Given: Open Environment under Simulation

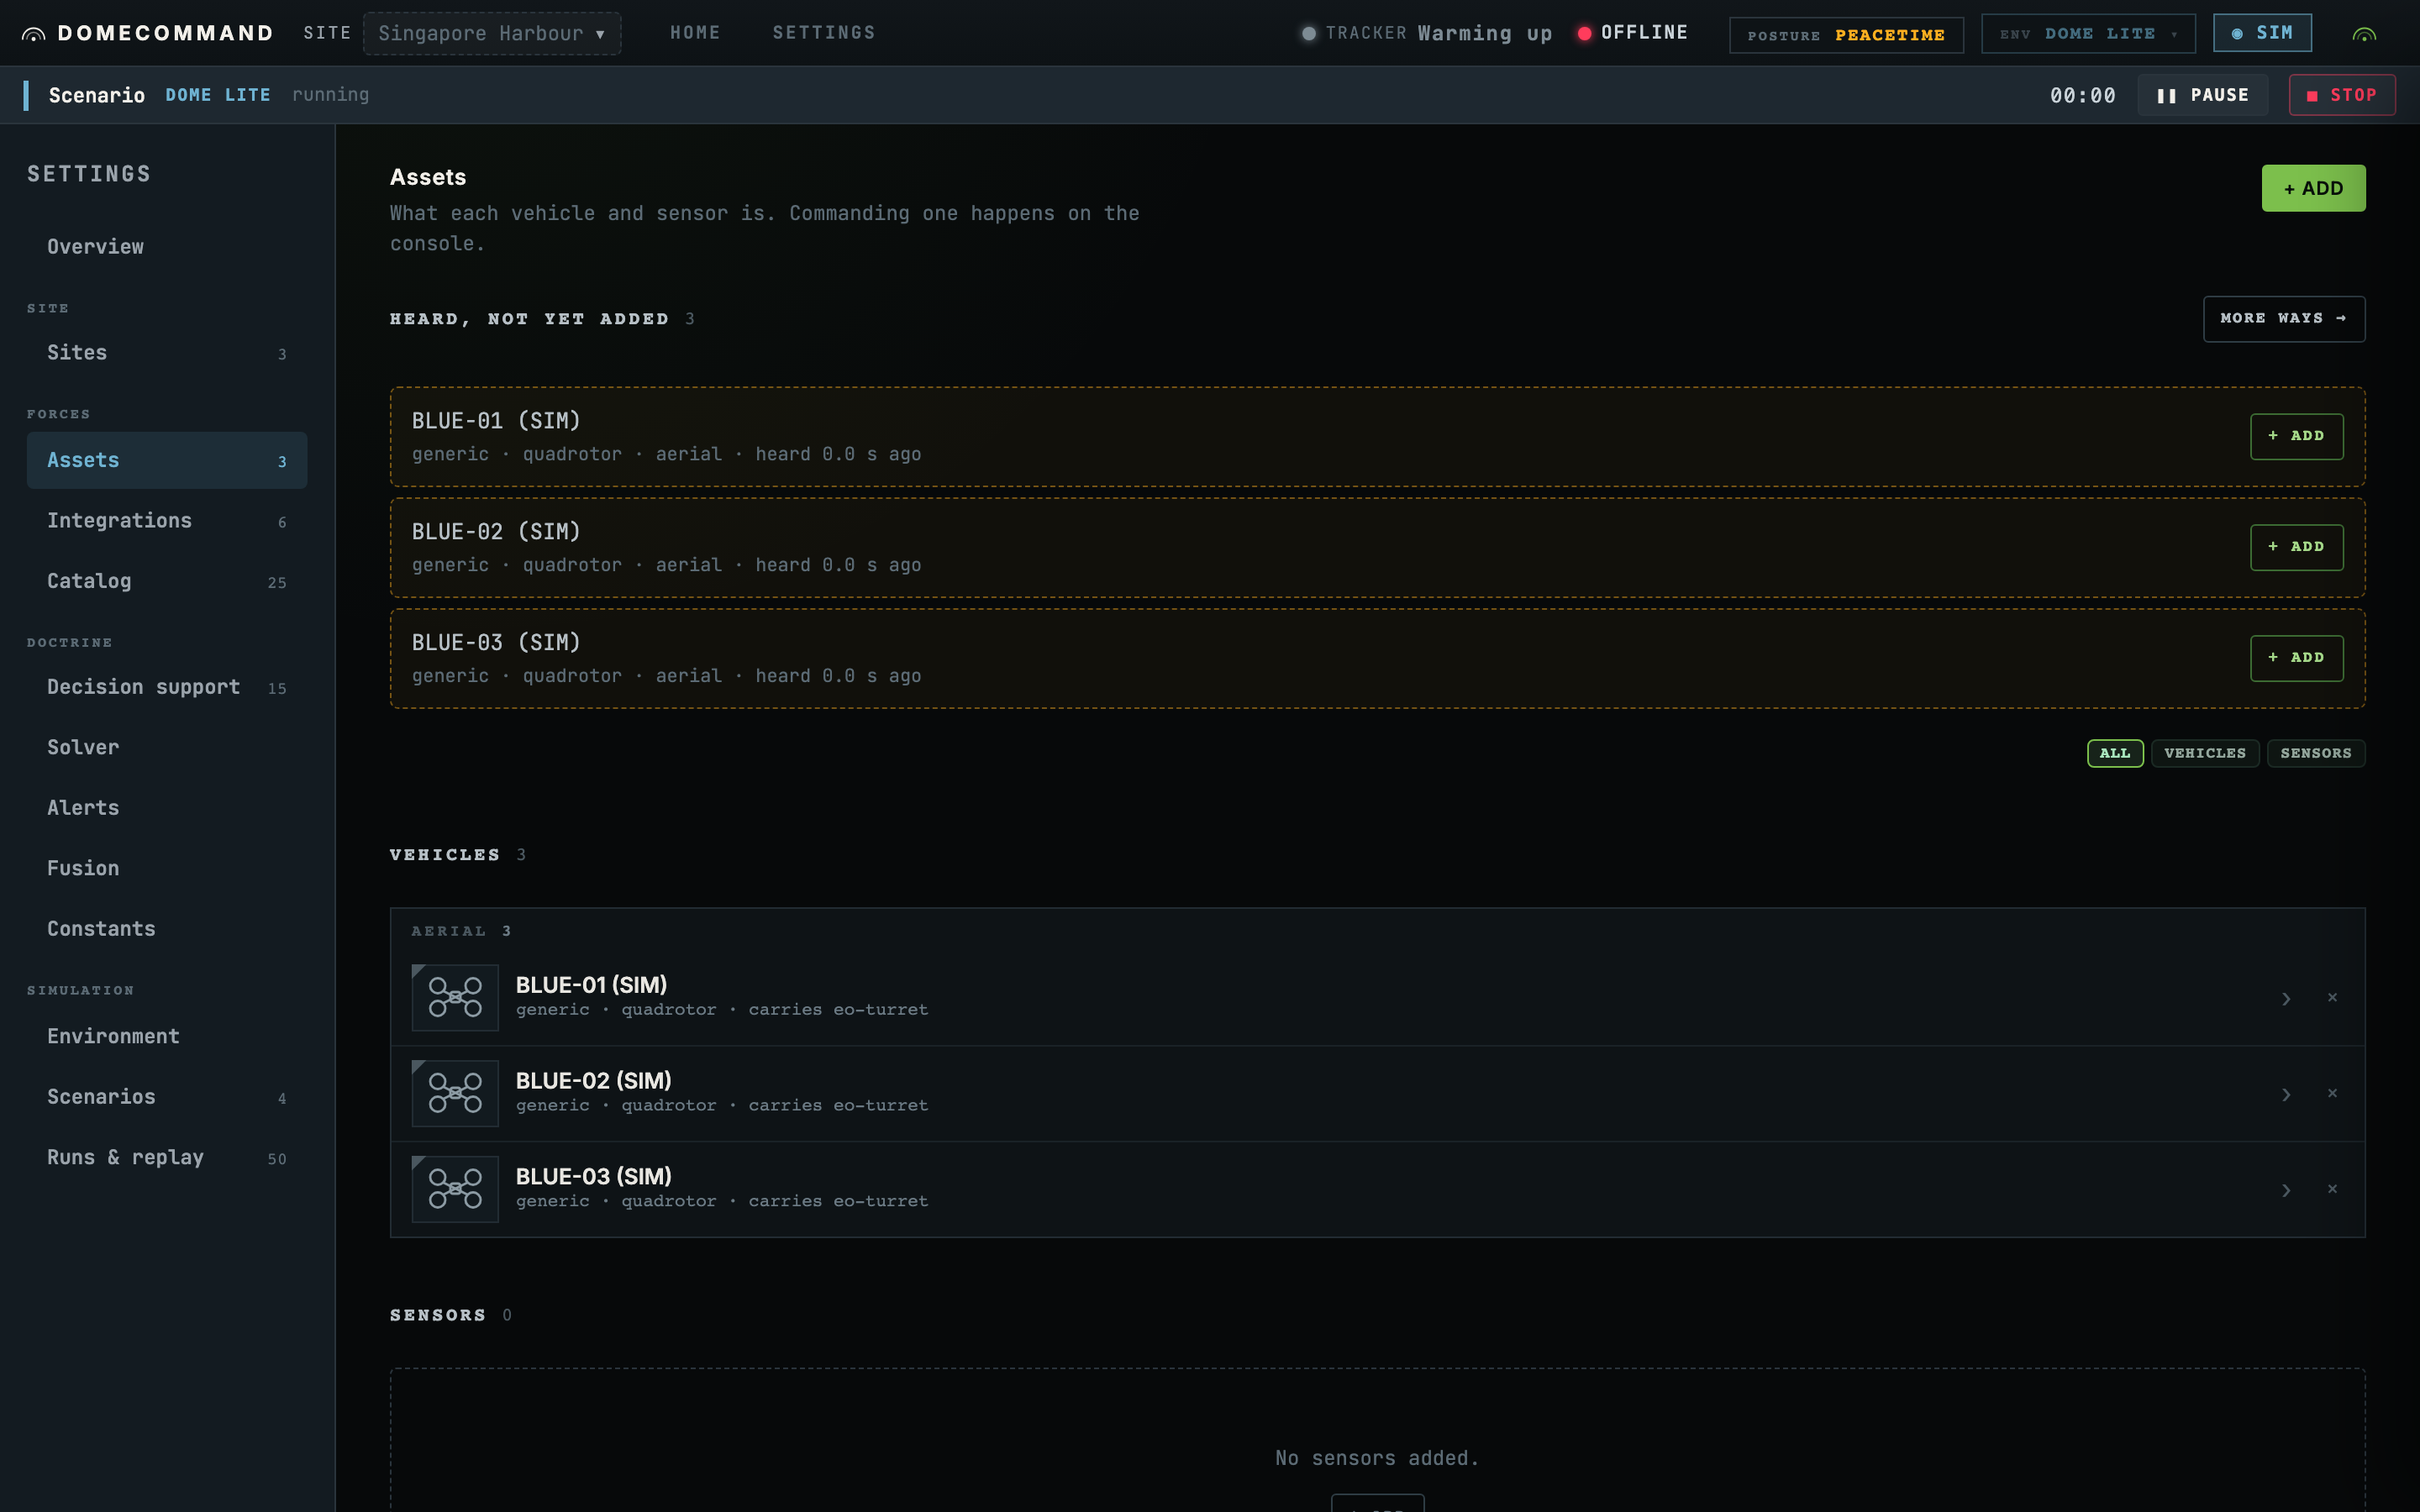Looking at the screenshot, I should [167, 1037].
